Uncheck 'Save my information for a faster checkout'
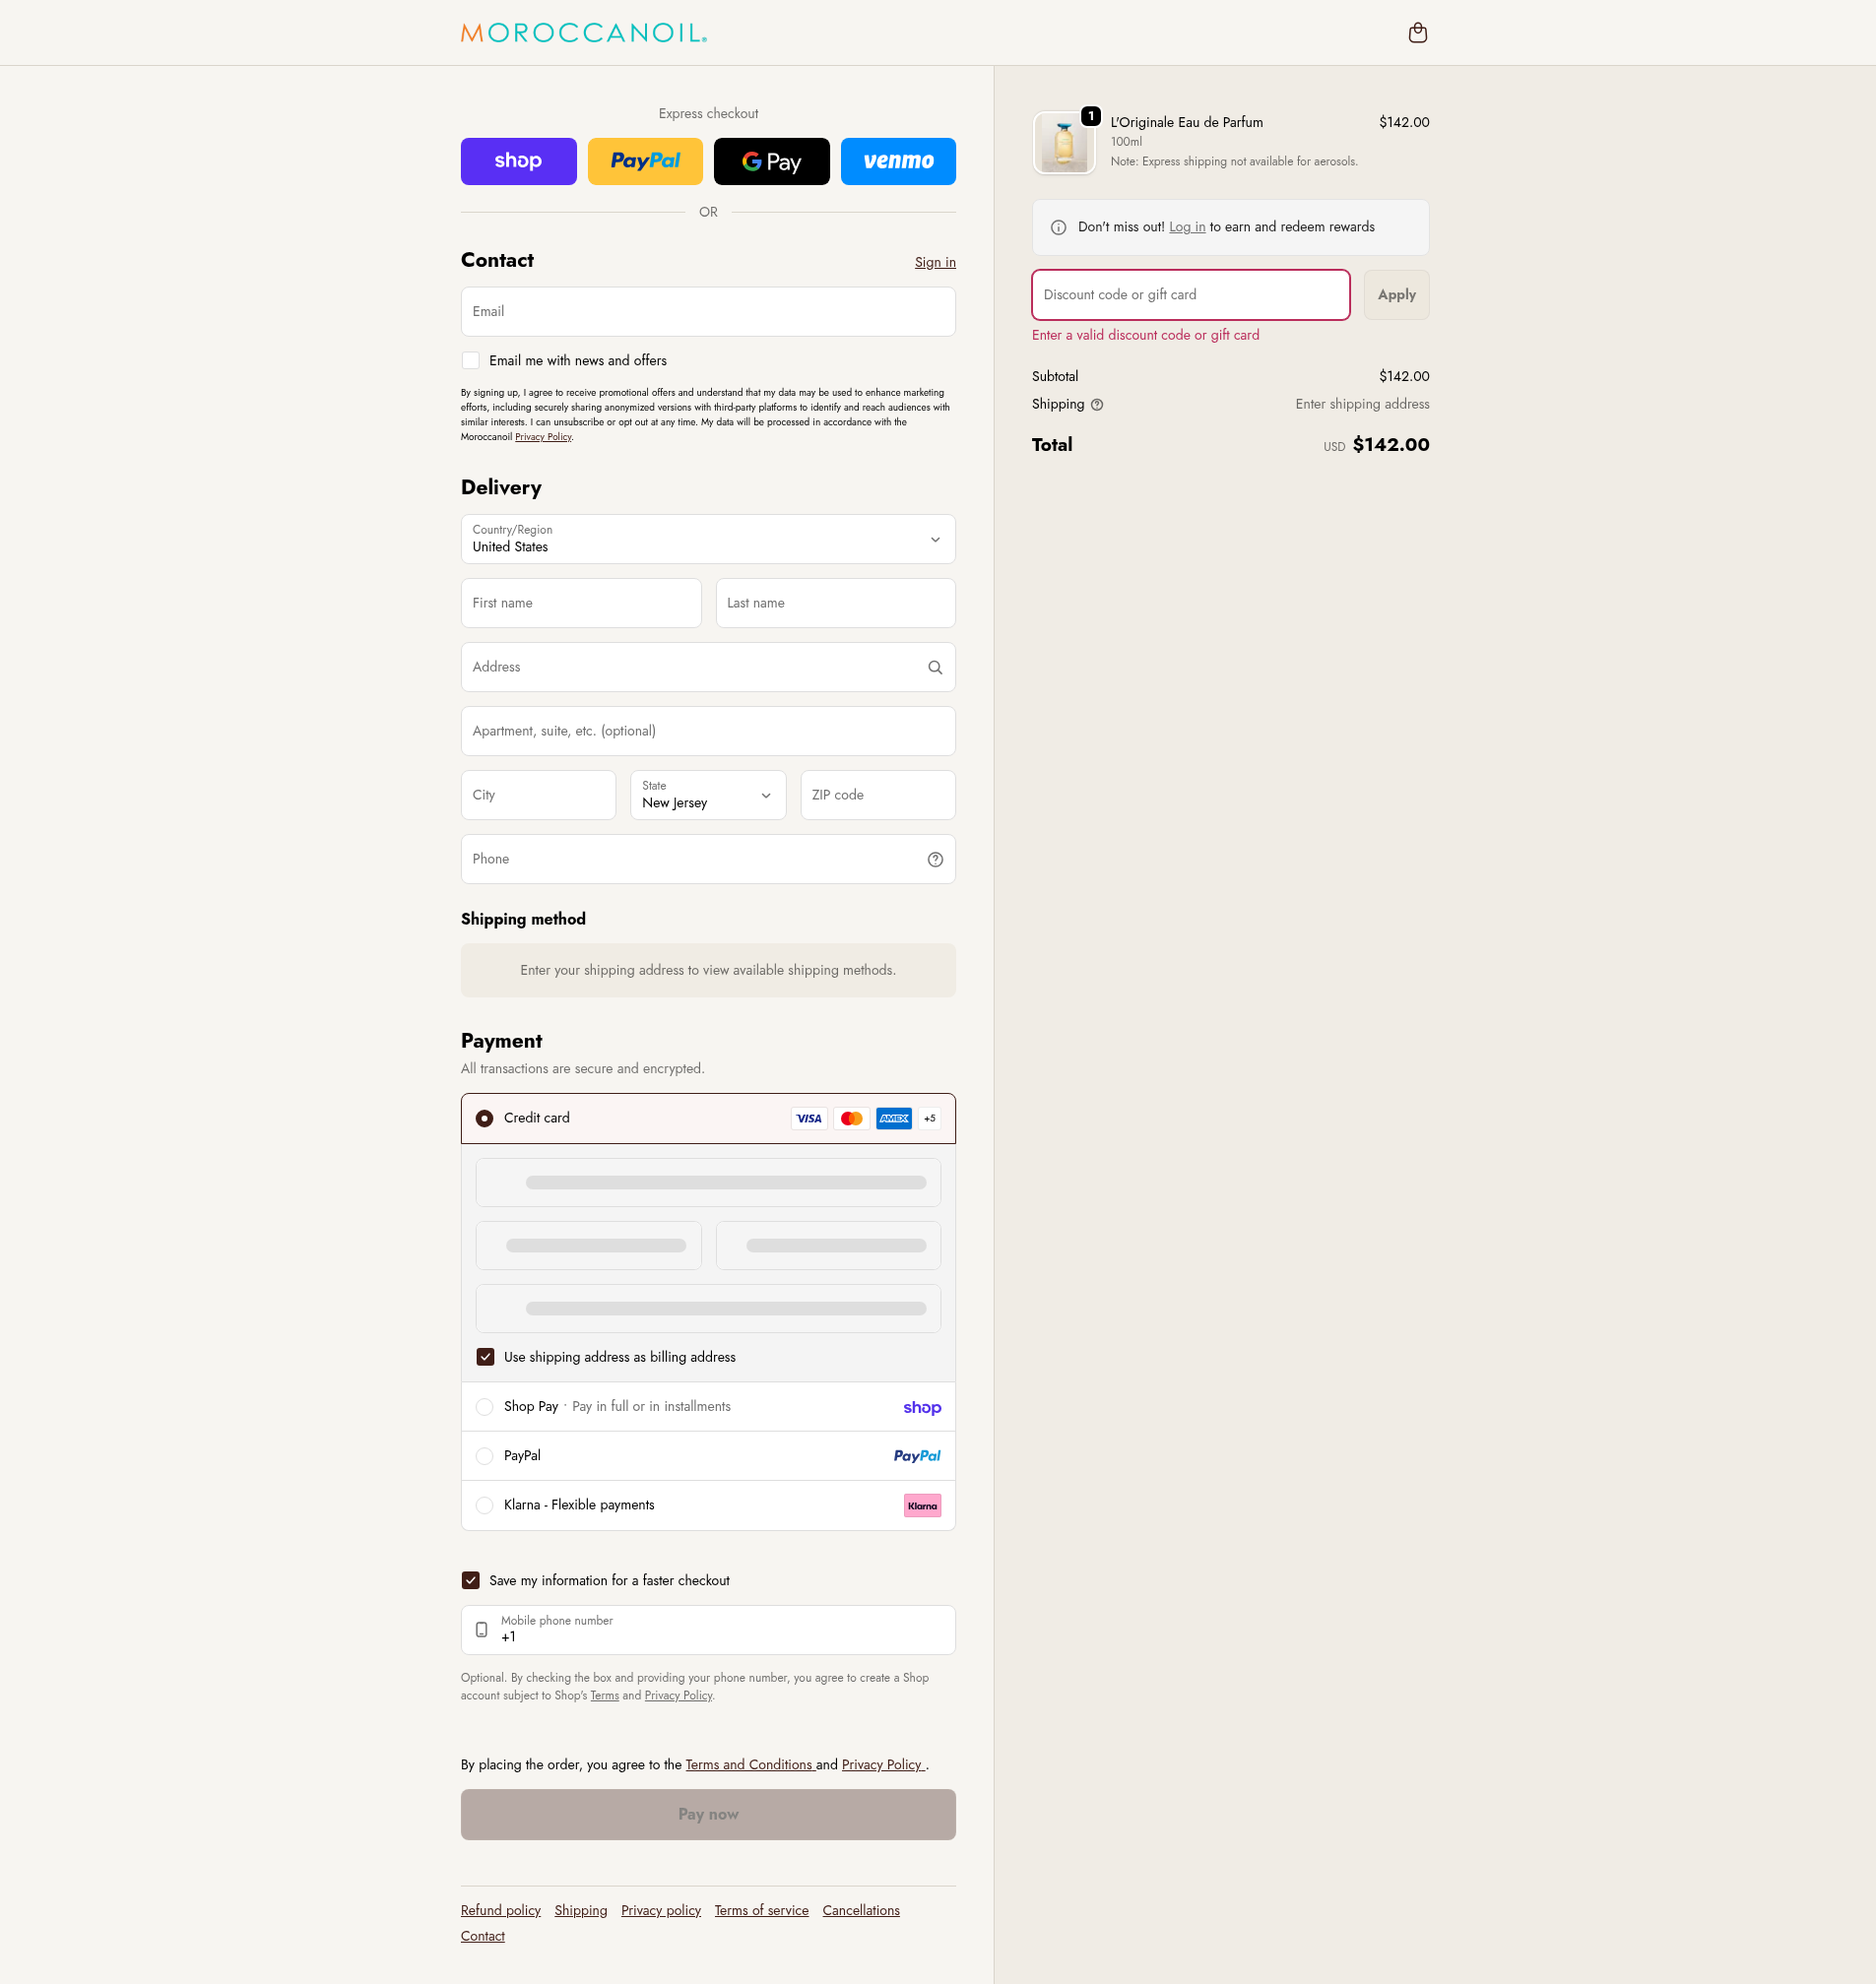 pos(471,1580)
